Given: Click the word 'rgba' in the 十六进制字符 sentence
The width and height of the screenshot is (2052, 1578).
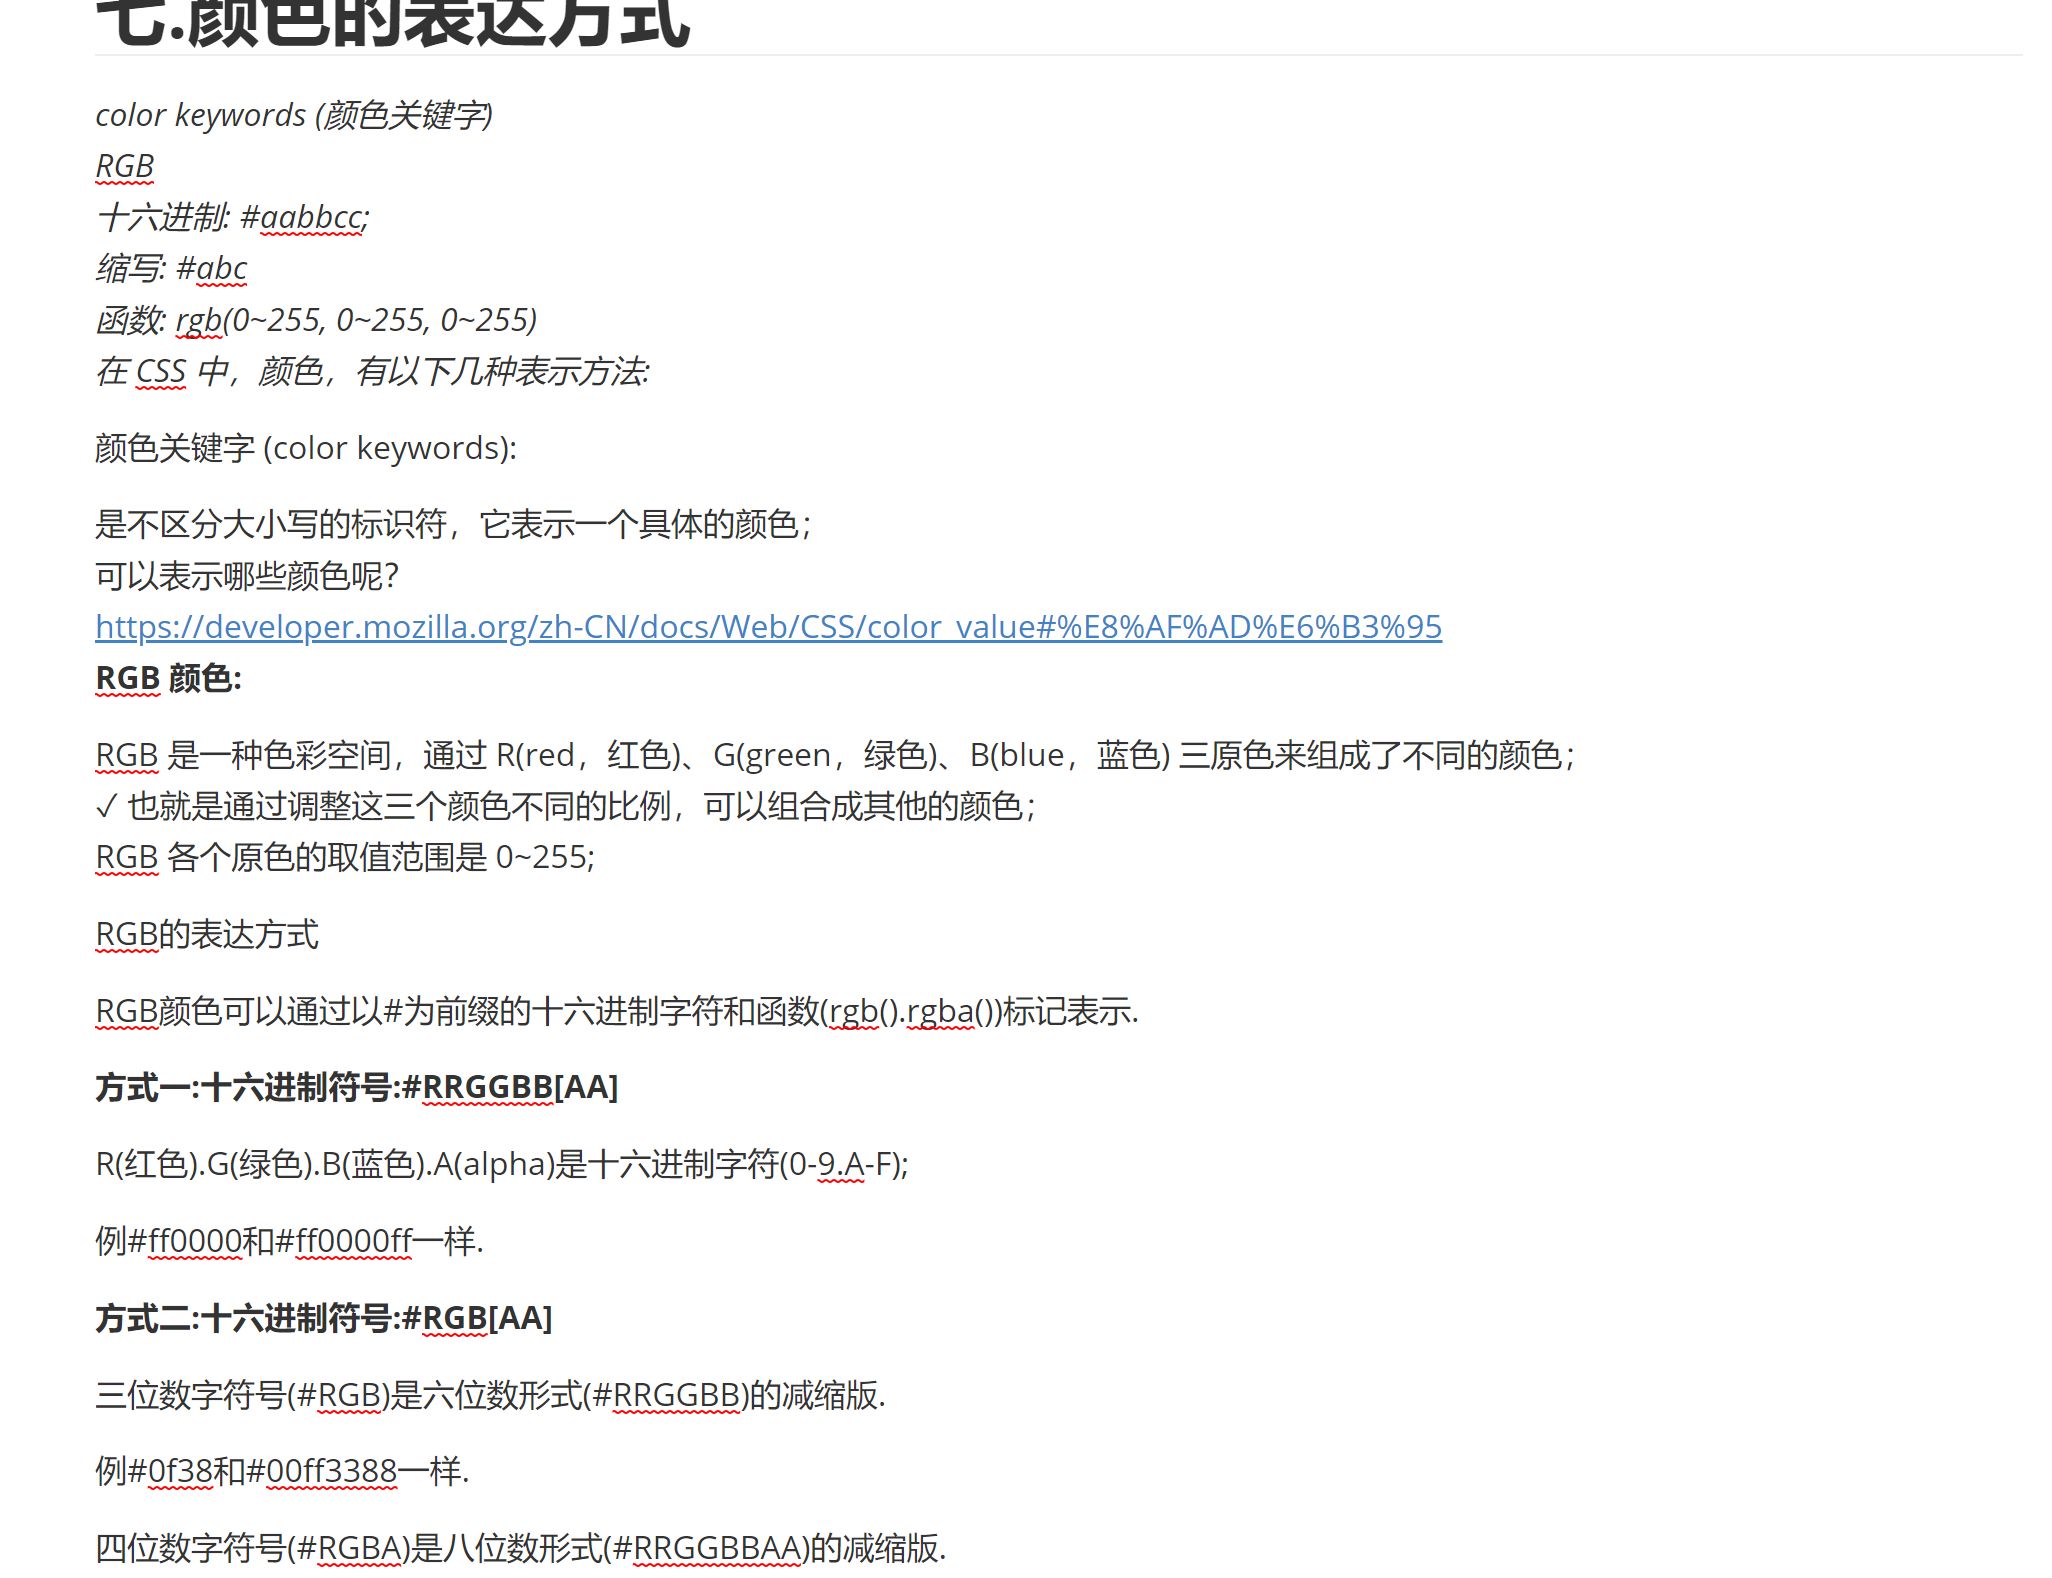Looking at the screenshot, I should tap(940, 1011).
